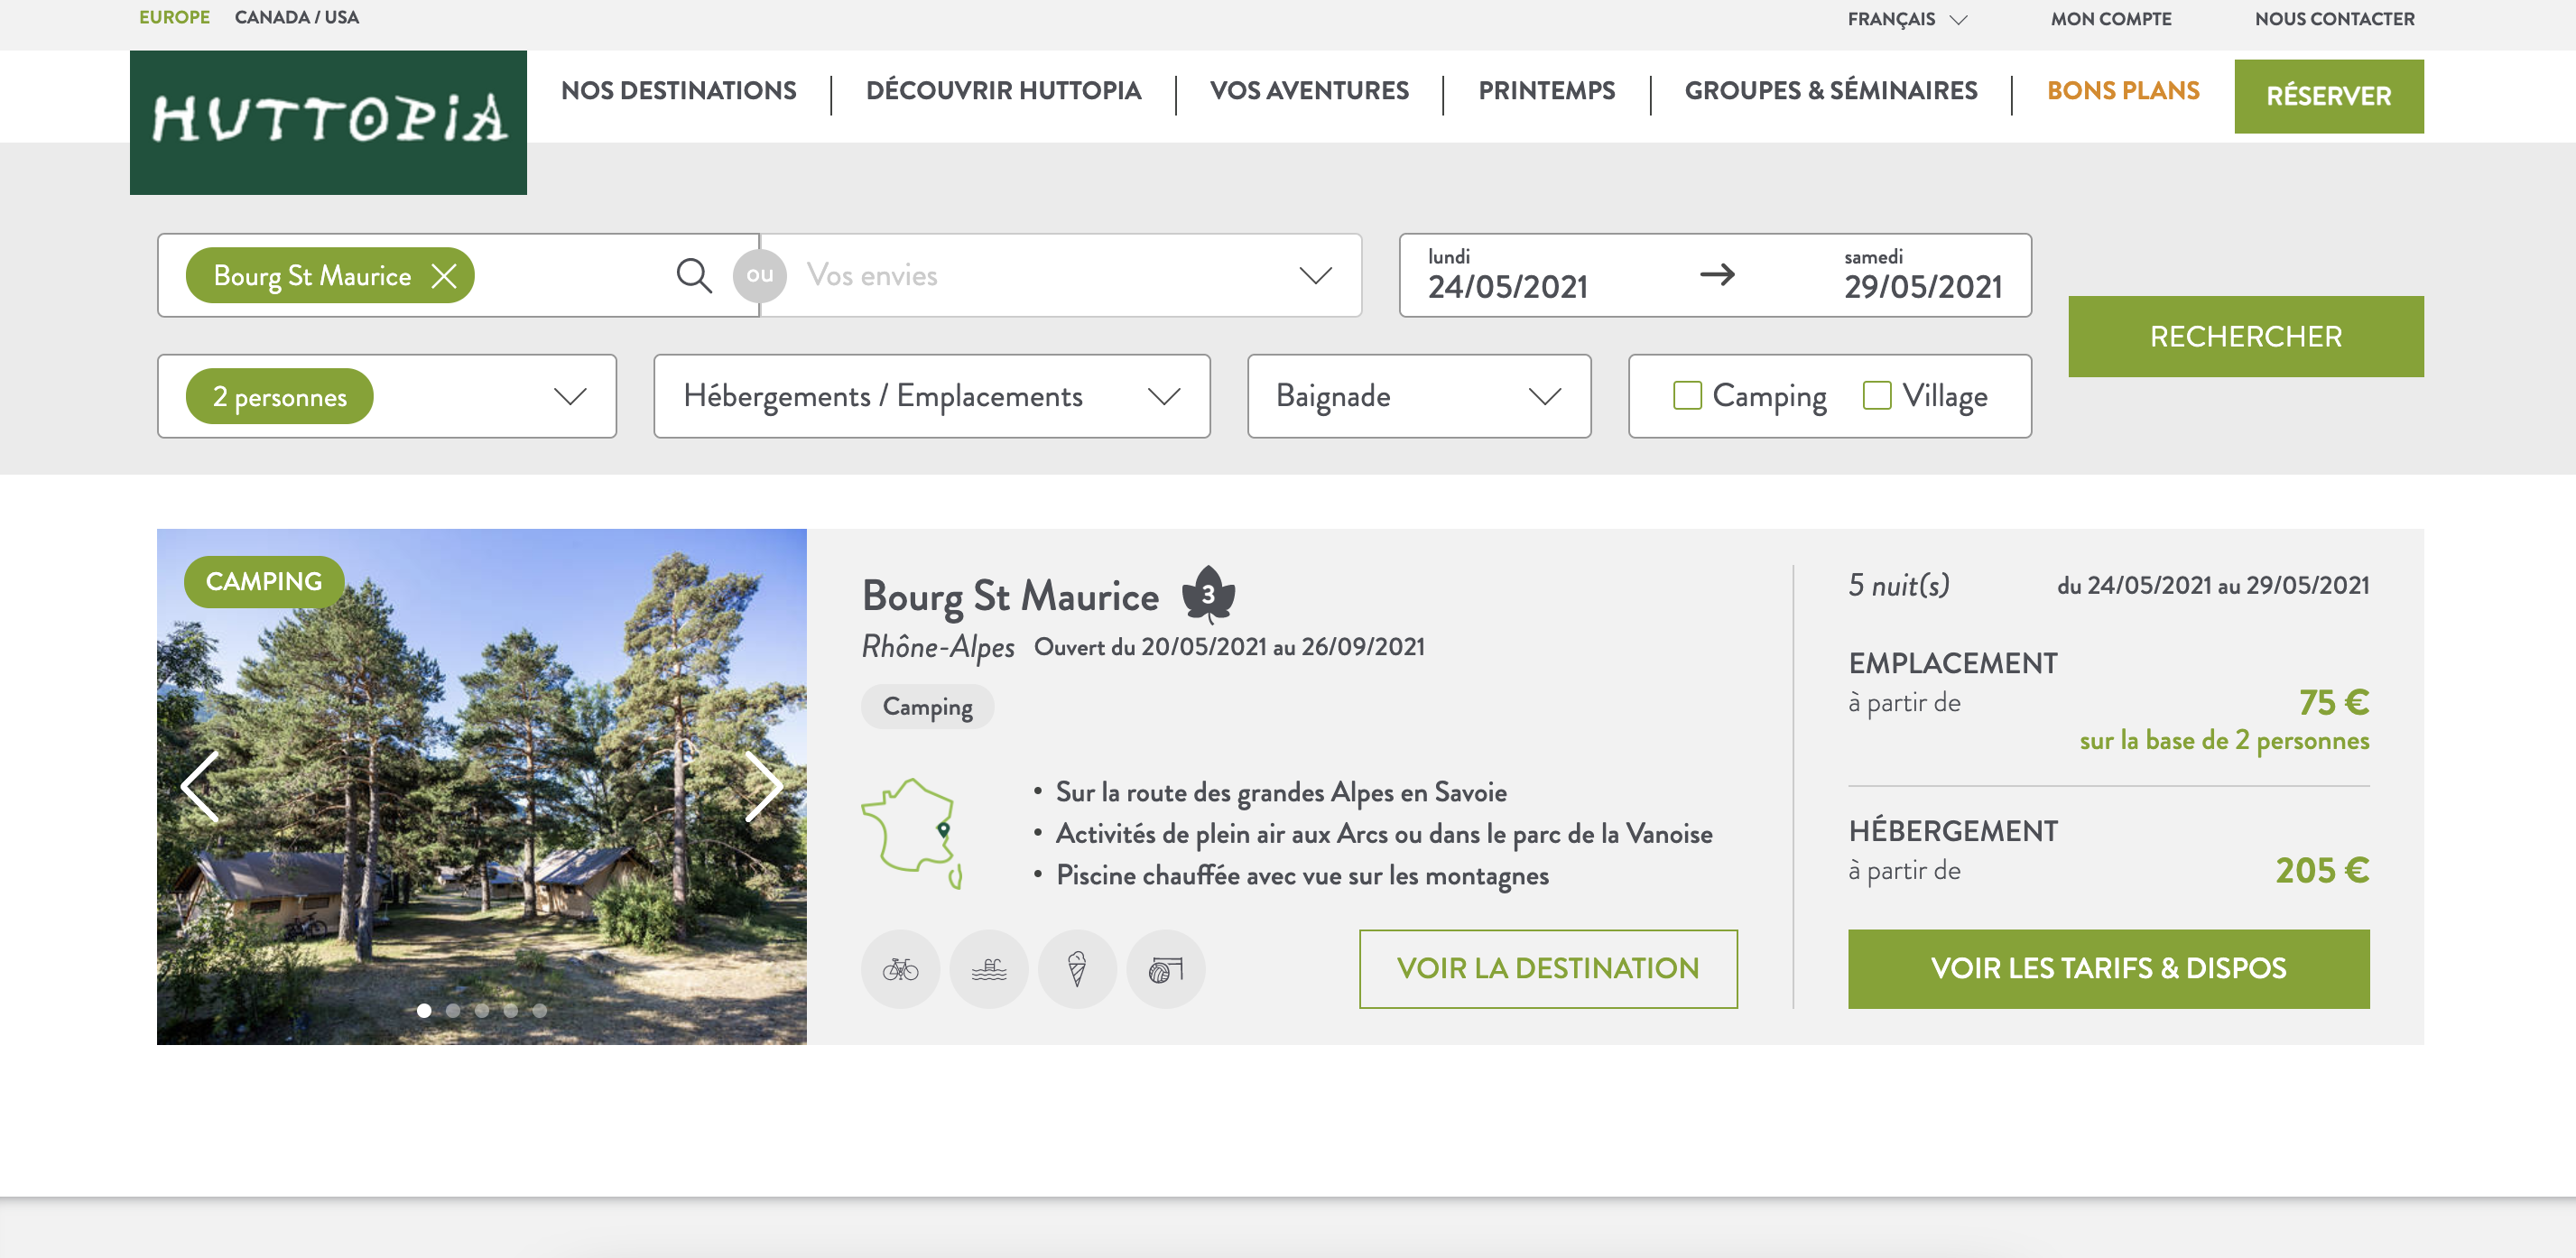Show previous photo with left arrow

[199, 787]
